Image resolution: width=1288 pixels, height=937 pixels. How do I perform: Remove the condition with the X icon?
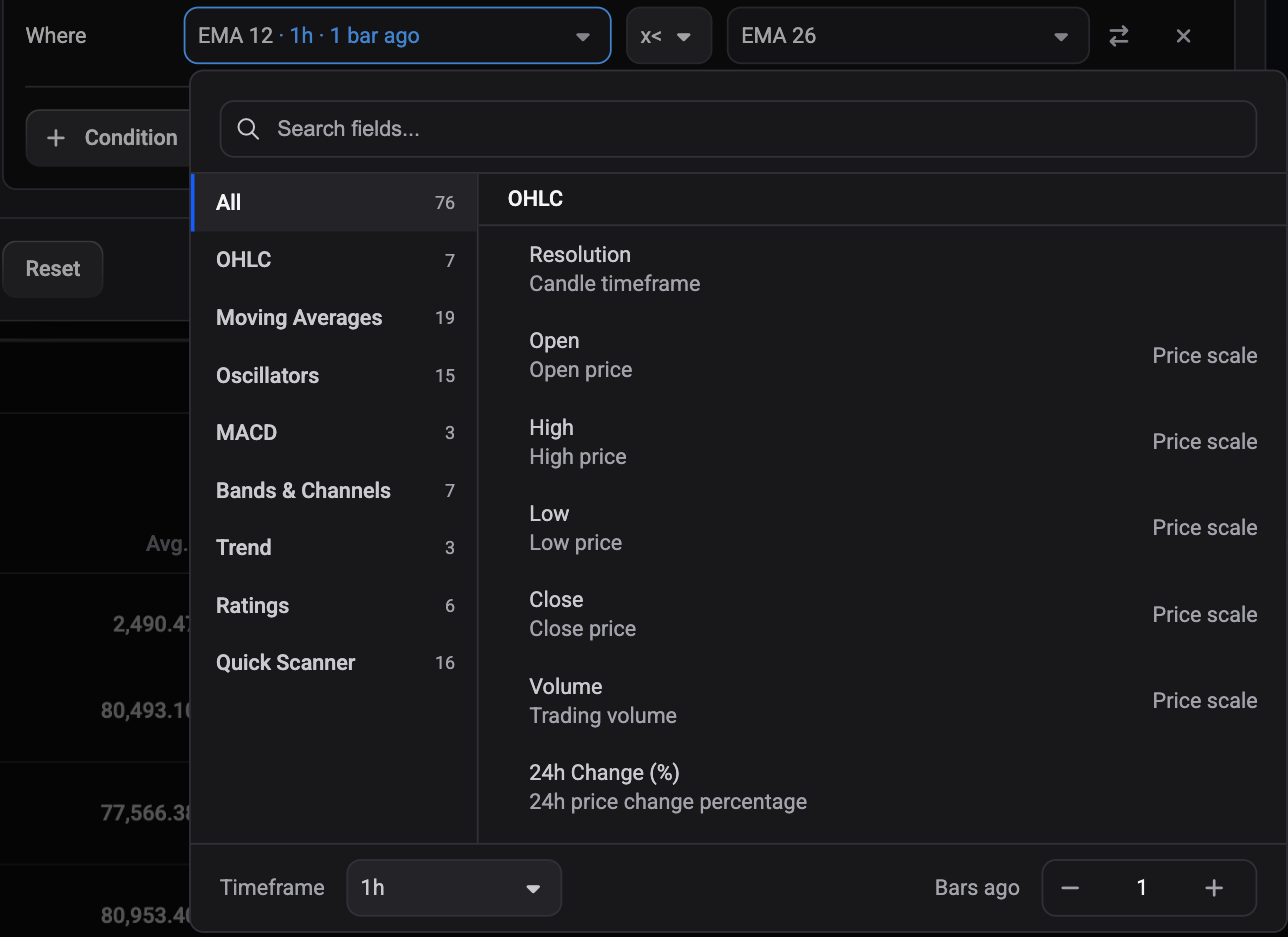click(1183, 36)
